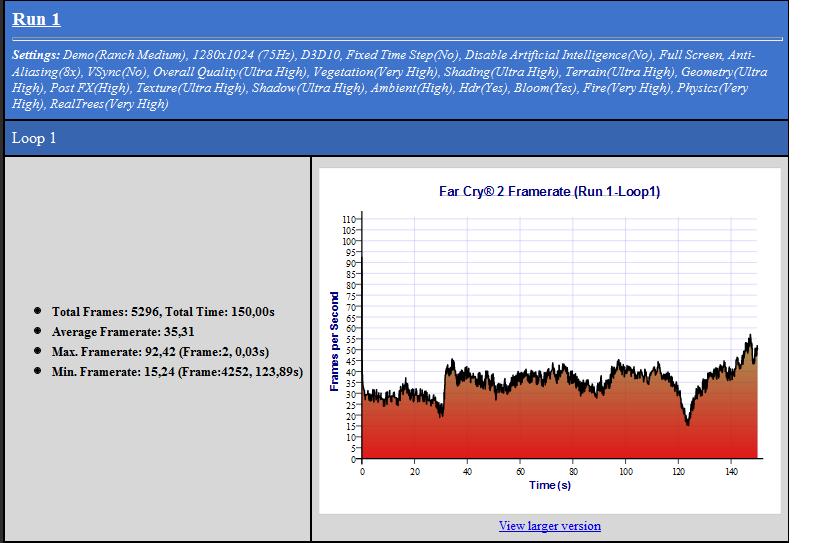Click 'Min. Framerate: 15,24' entry
Image resolution: width=840 pixels, height=543 pixels.
(177, 372)
